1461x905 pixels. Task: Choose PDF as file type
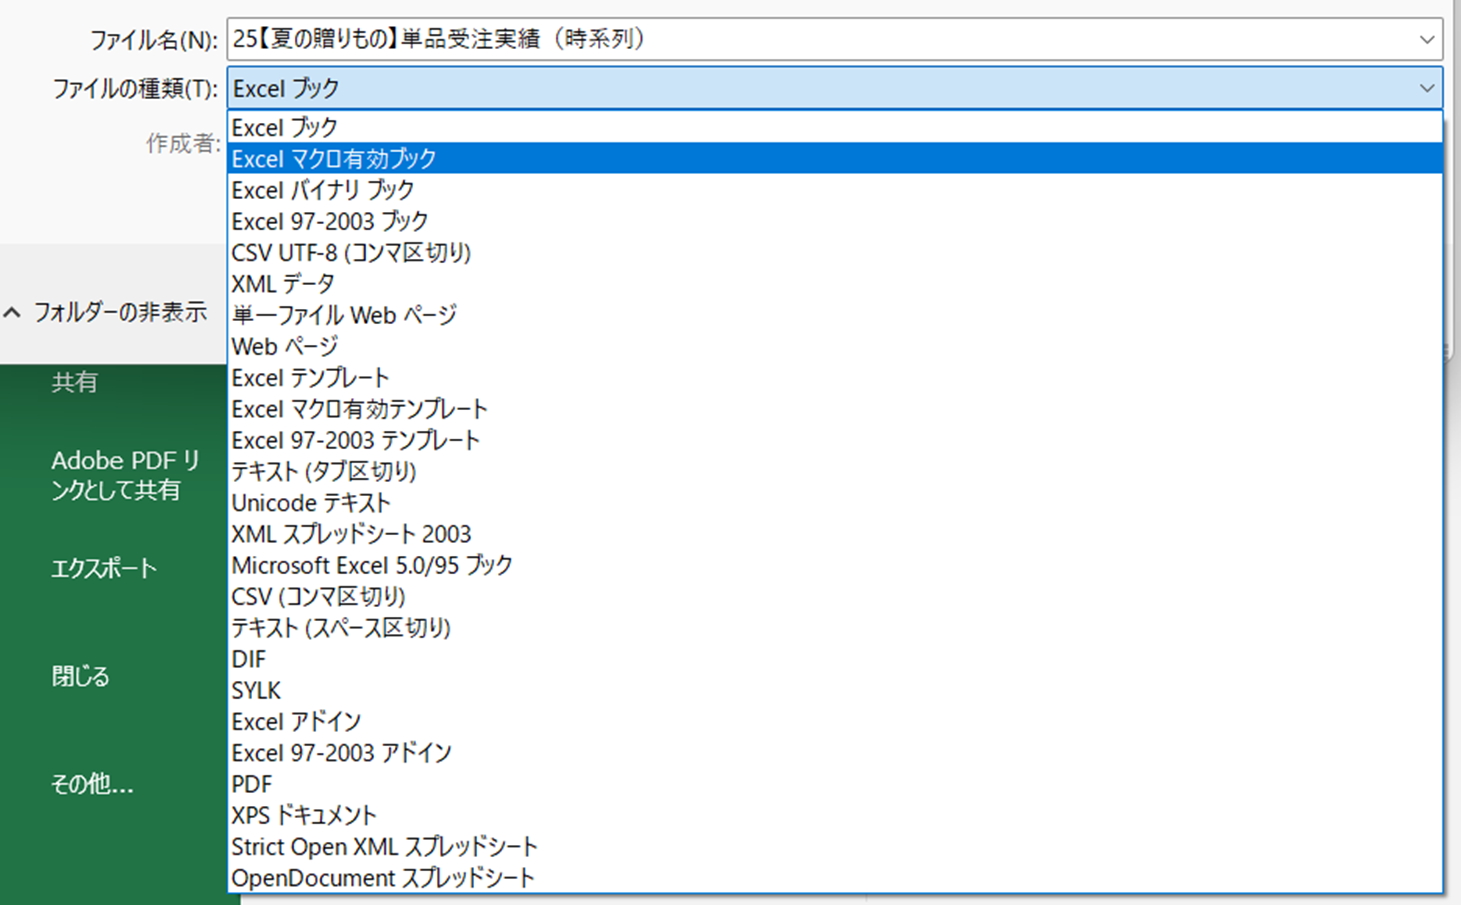[835, 784]
